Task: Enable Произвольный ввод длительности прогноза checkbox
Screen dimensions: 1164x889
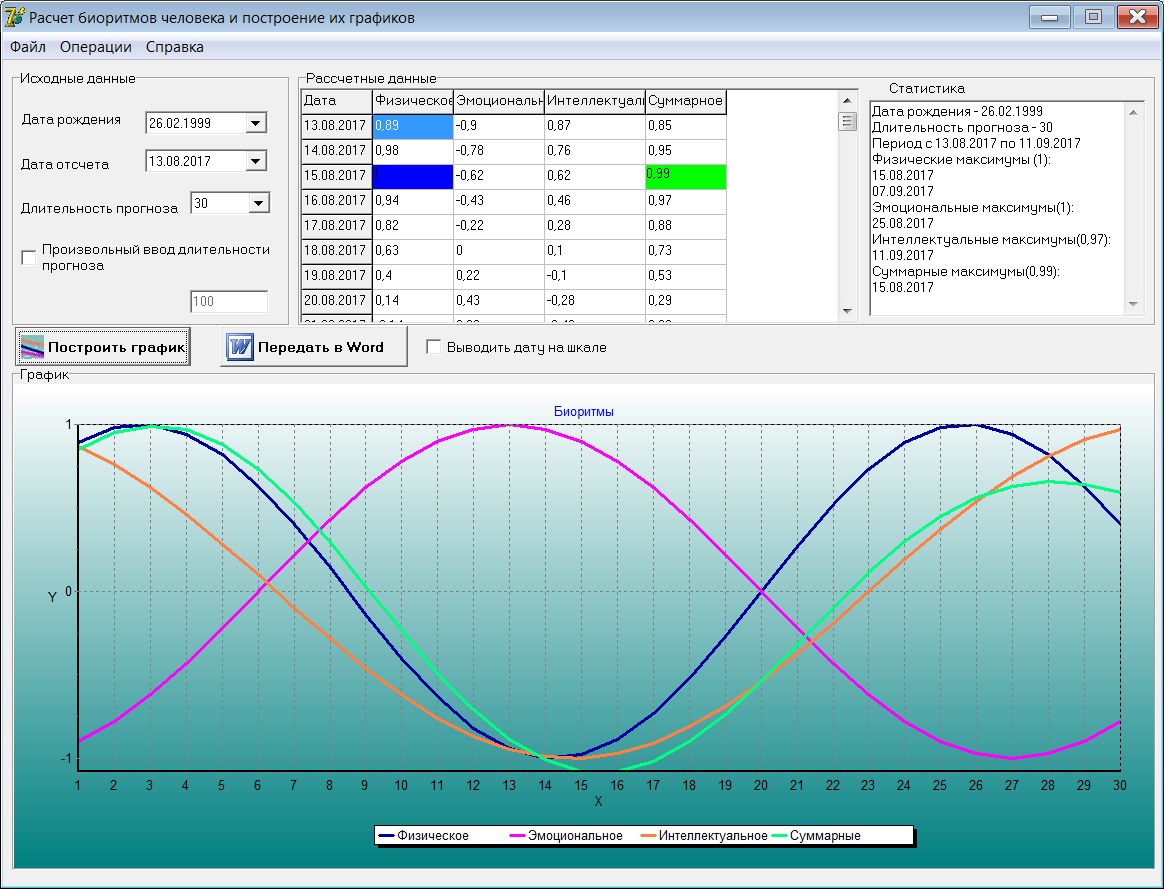Action: click(x=29, y=258)
